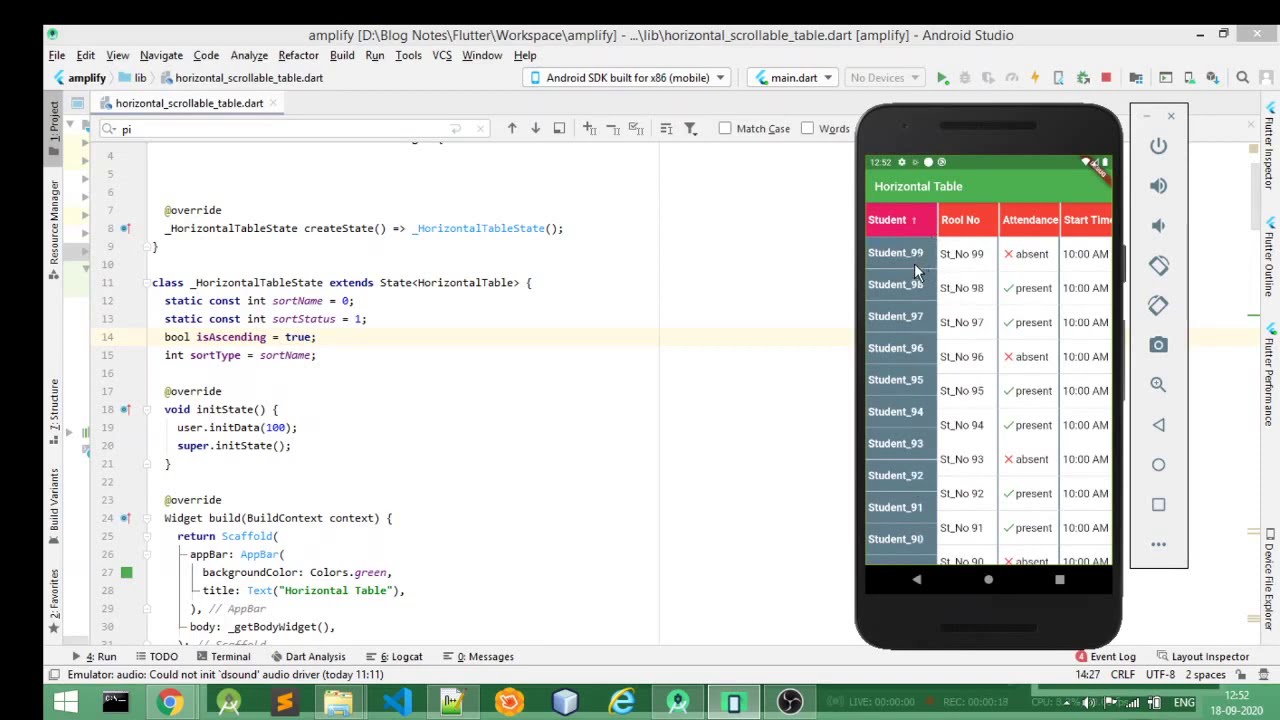Click the Flutter hot reload lightning icon
The height and width of the screenshot is (720, 1280).
1035,78
